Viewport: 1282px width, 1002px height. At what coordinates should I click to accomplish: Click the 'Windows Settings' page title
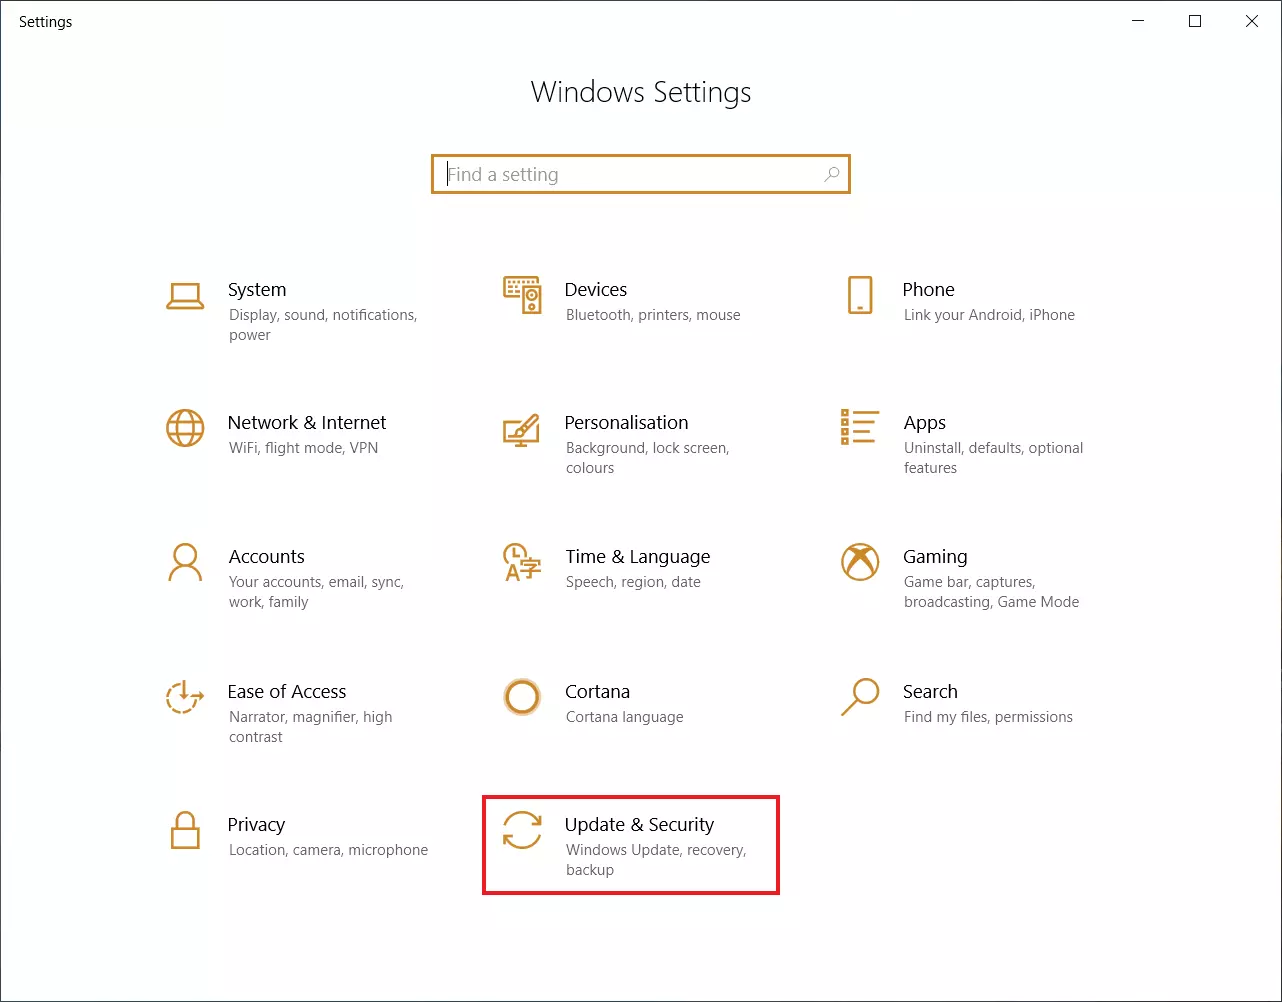(641, 92)
